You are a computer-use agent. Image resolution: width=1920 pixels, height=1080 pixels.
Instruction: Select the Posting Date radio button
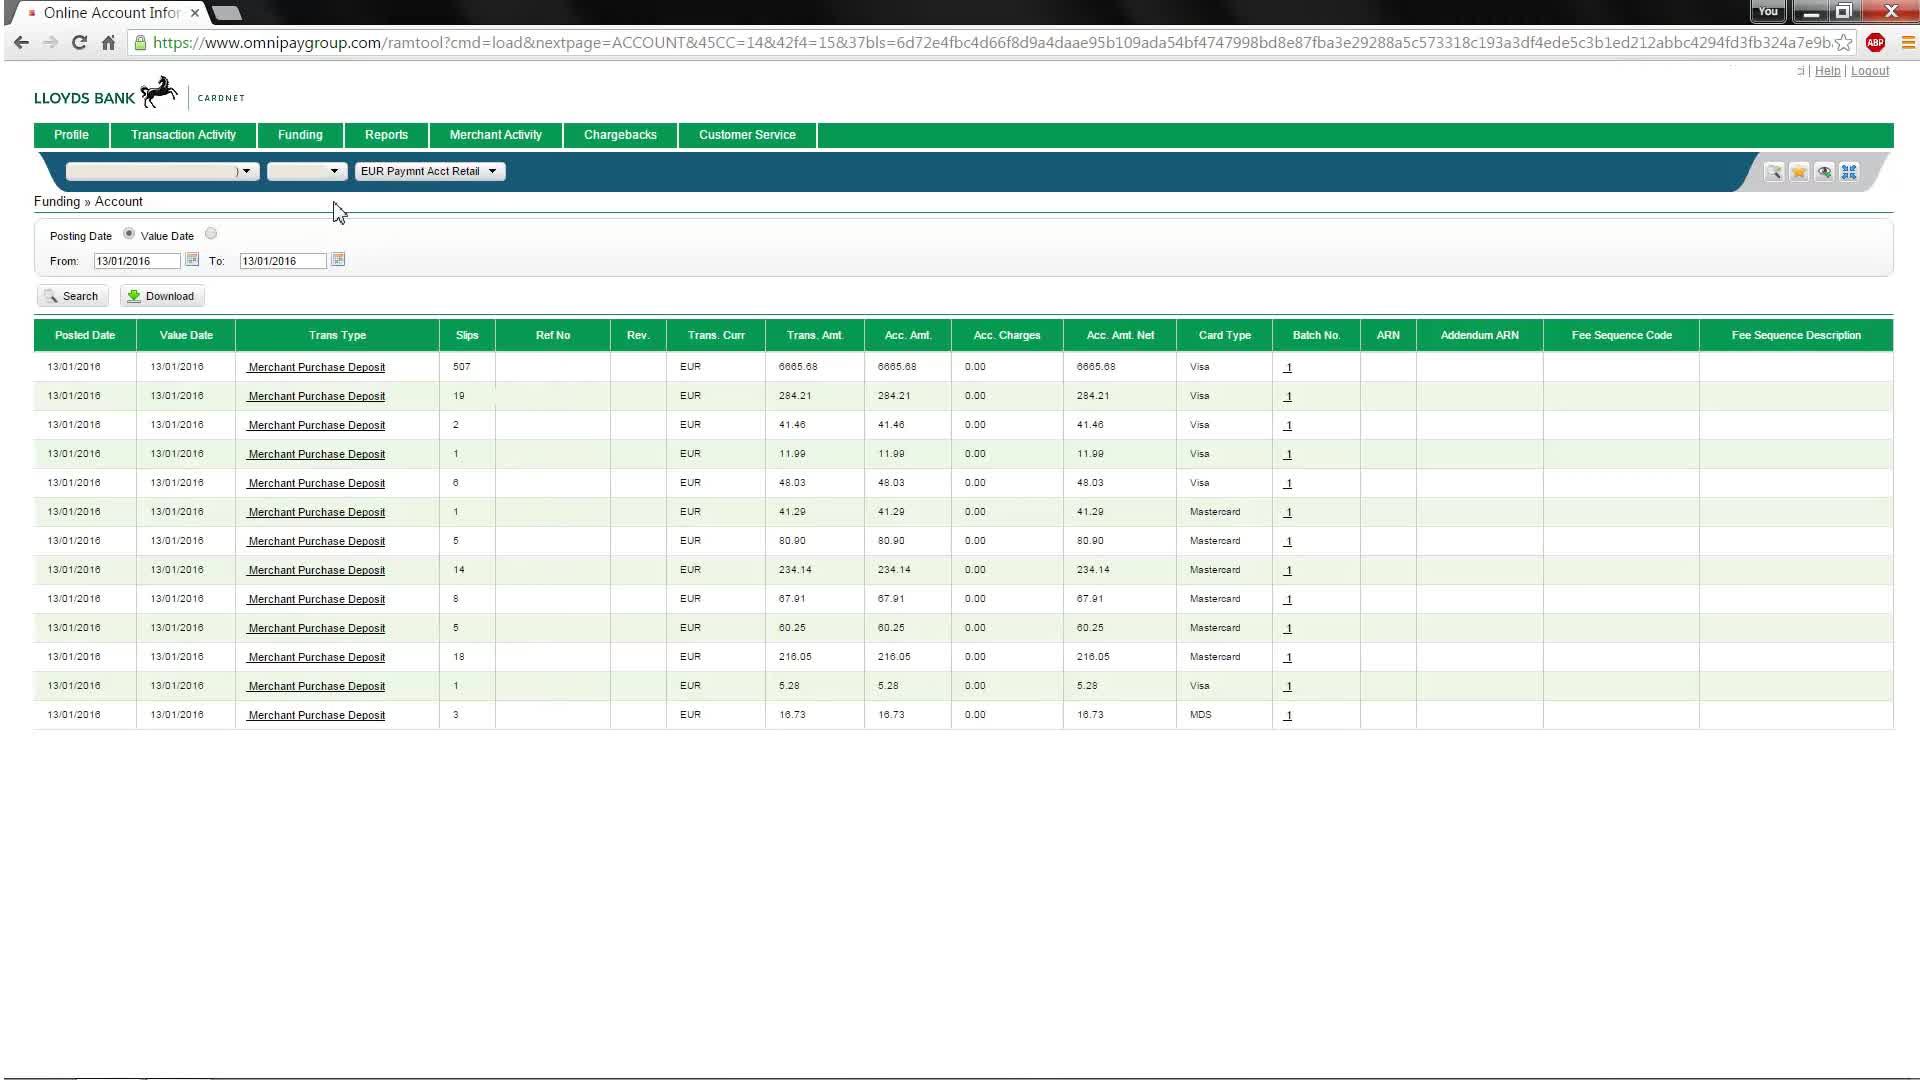(129, 234)
